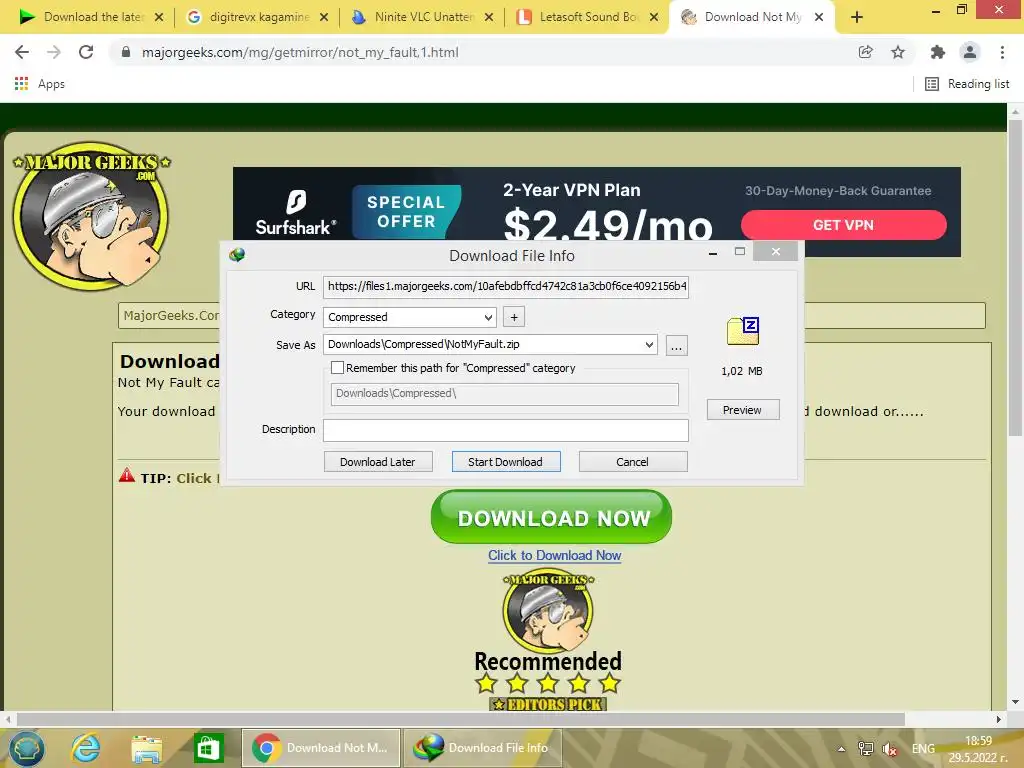Click the MajorGeeks logo on the page
This screenshot has width=1024, height=768.
pyautogui.click(x=91, y=216)
